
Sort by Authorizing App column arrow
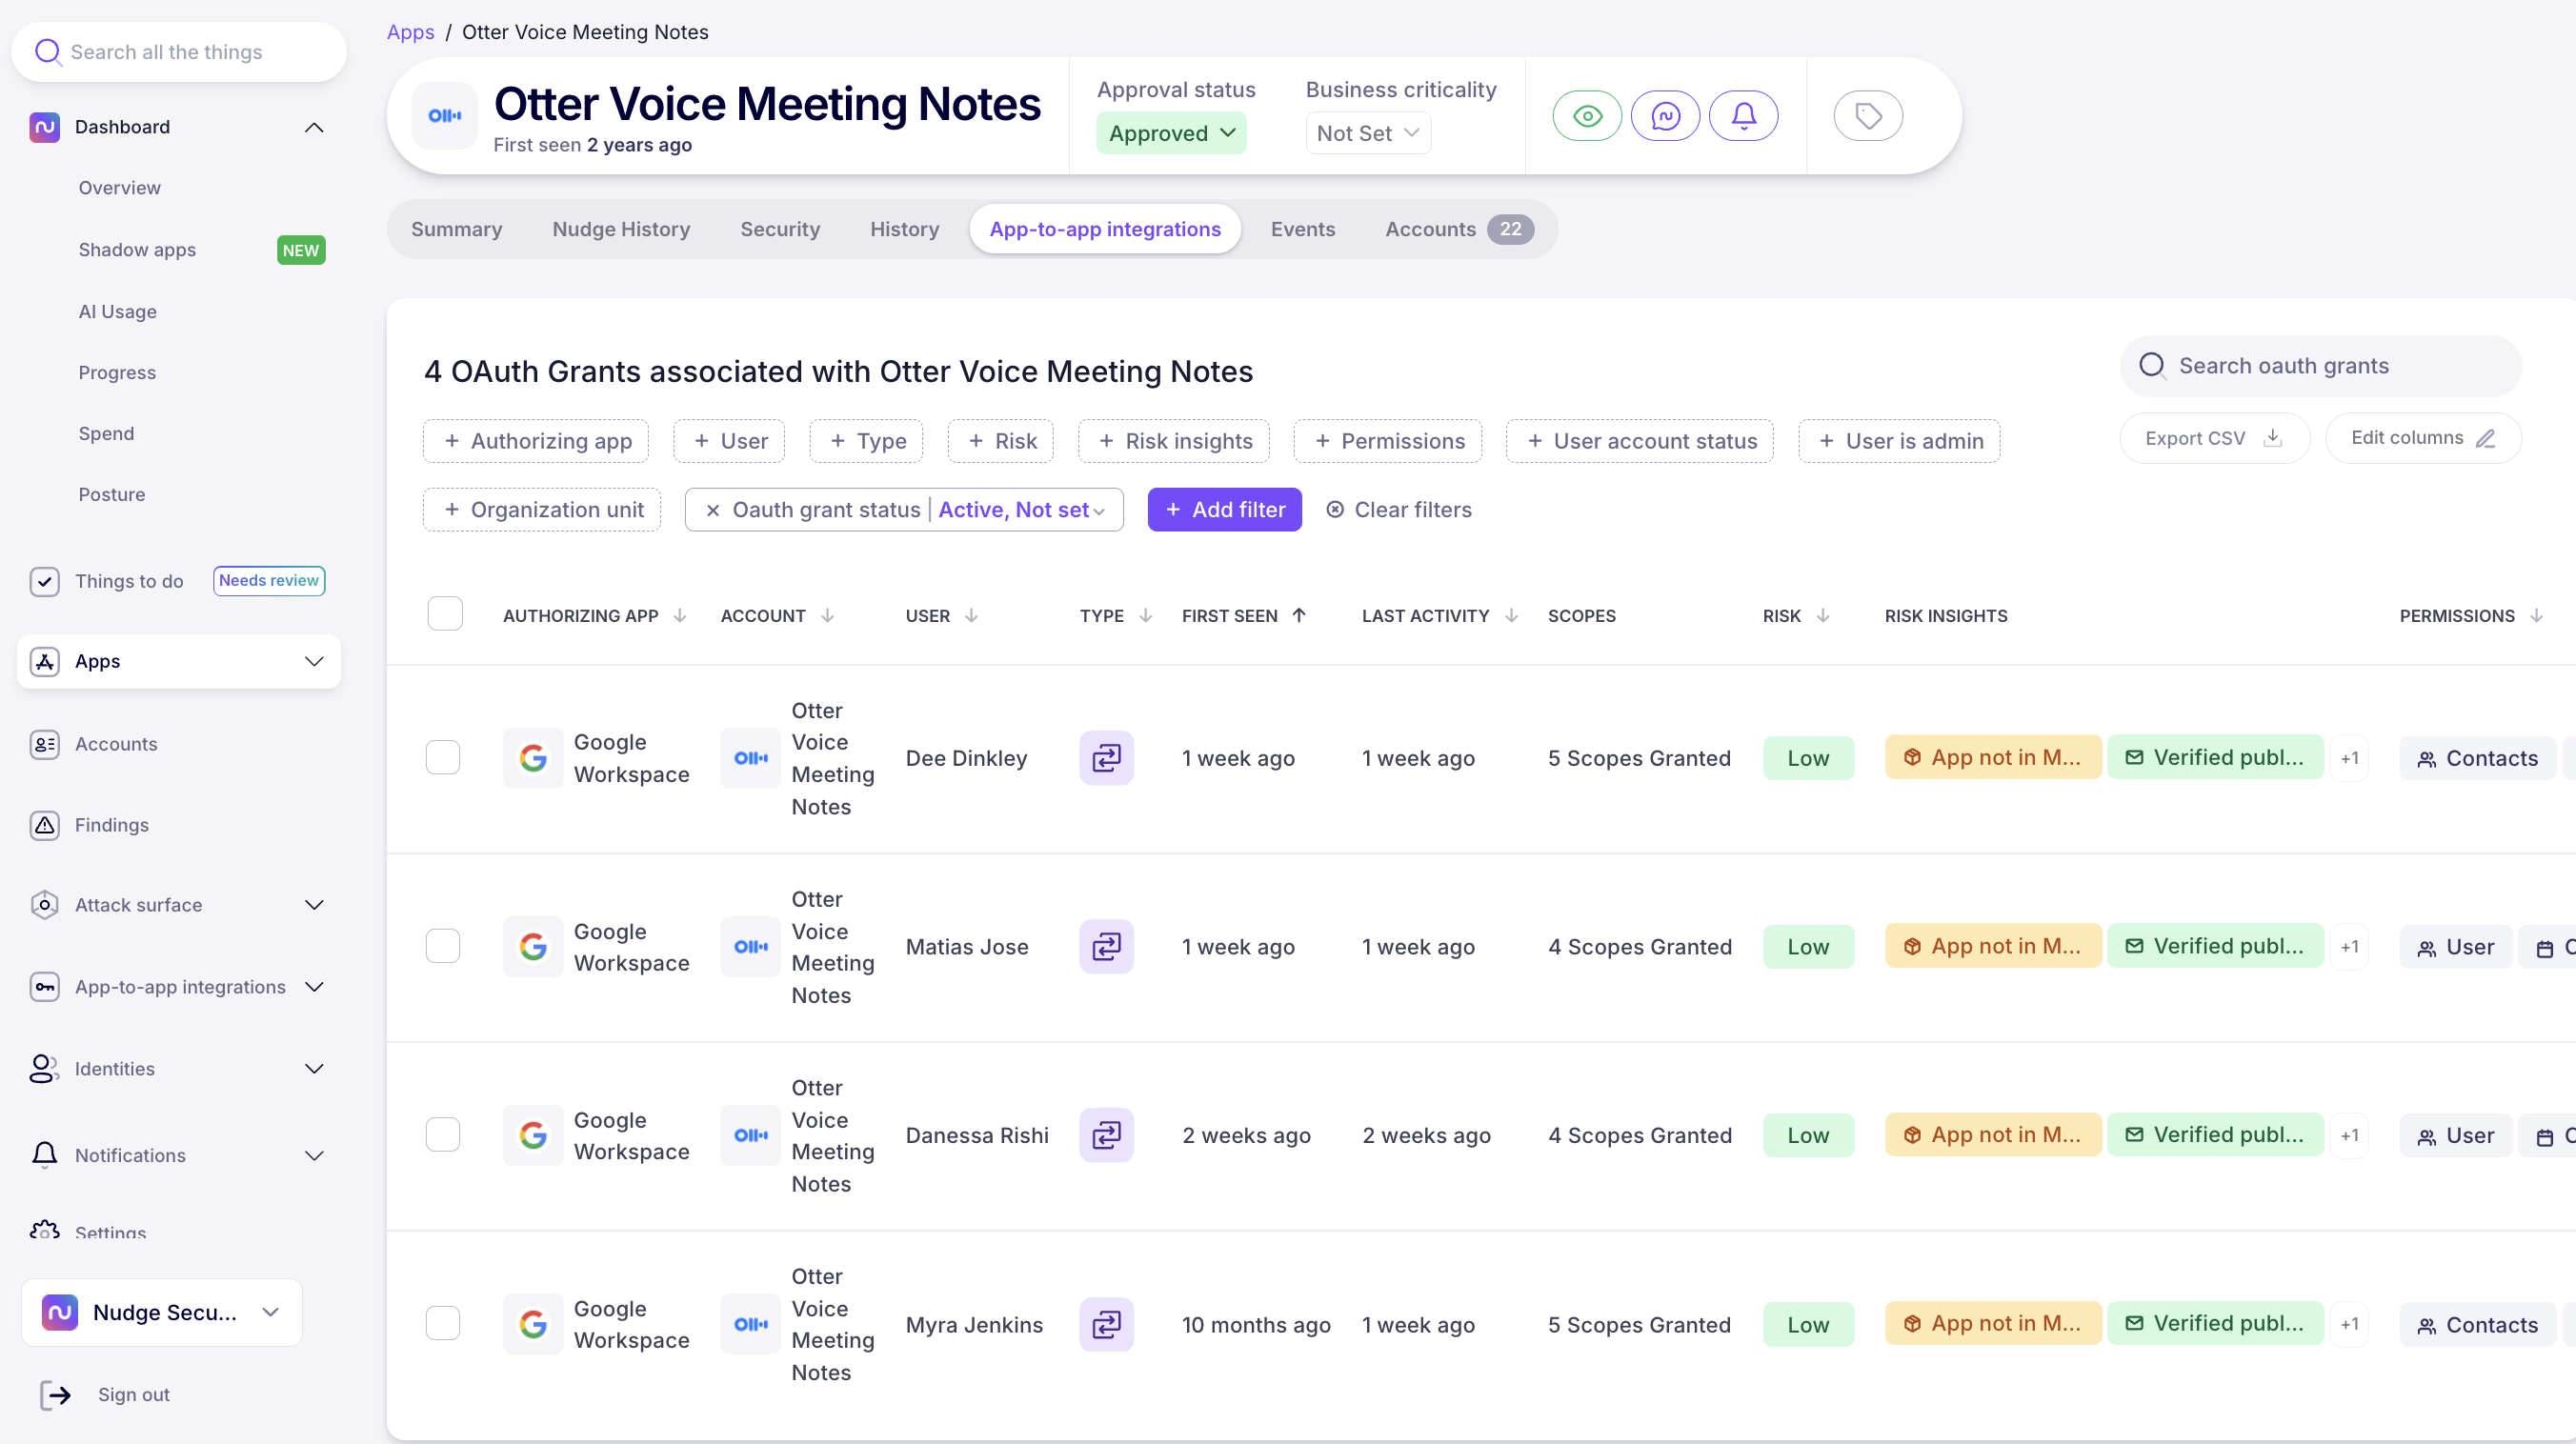click(x=680, y=616)
